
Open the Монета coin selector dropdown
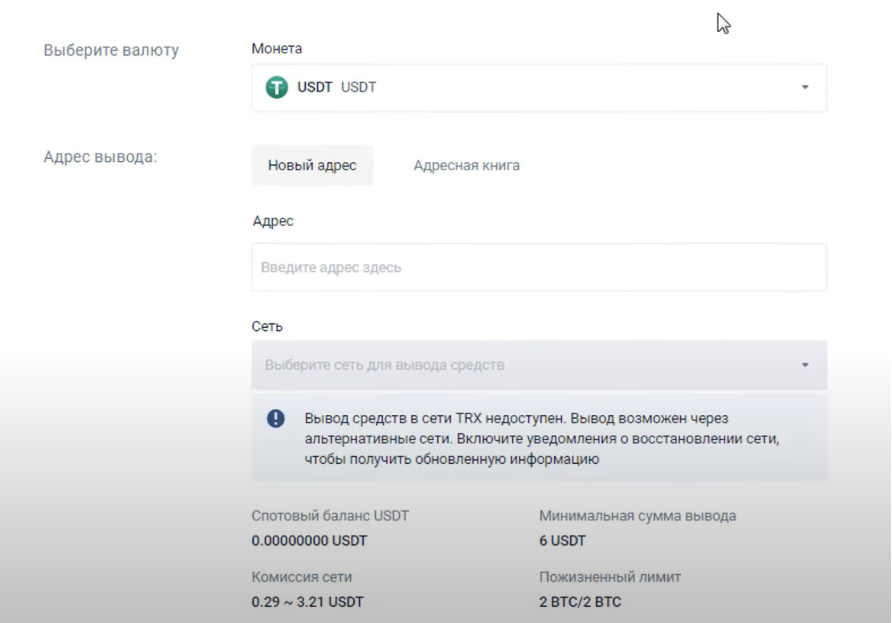[x=538, y=88]
